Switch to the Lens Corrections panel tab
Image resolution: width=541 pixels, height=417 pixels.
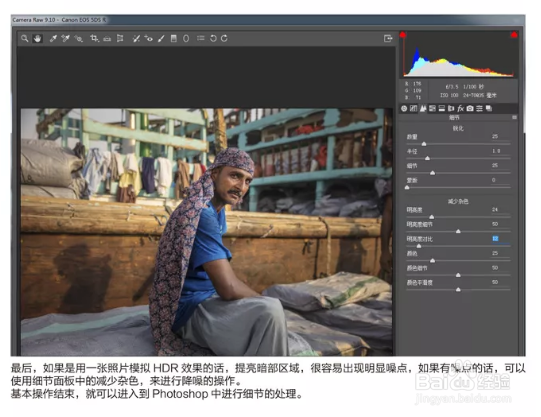pyautogui.click(x=451, y=109)
